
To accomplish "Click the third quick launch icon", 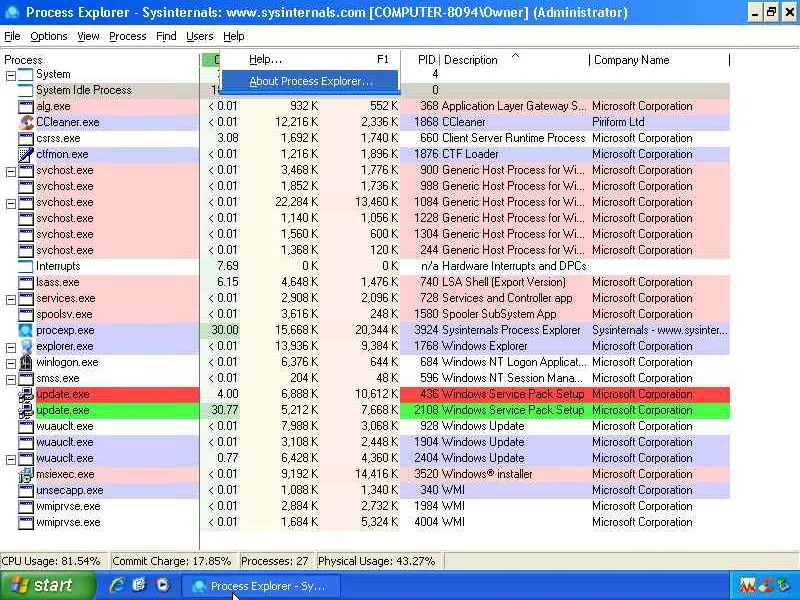I will pos(163,585).
